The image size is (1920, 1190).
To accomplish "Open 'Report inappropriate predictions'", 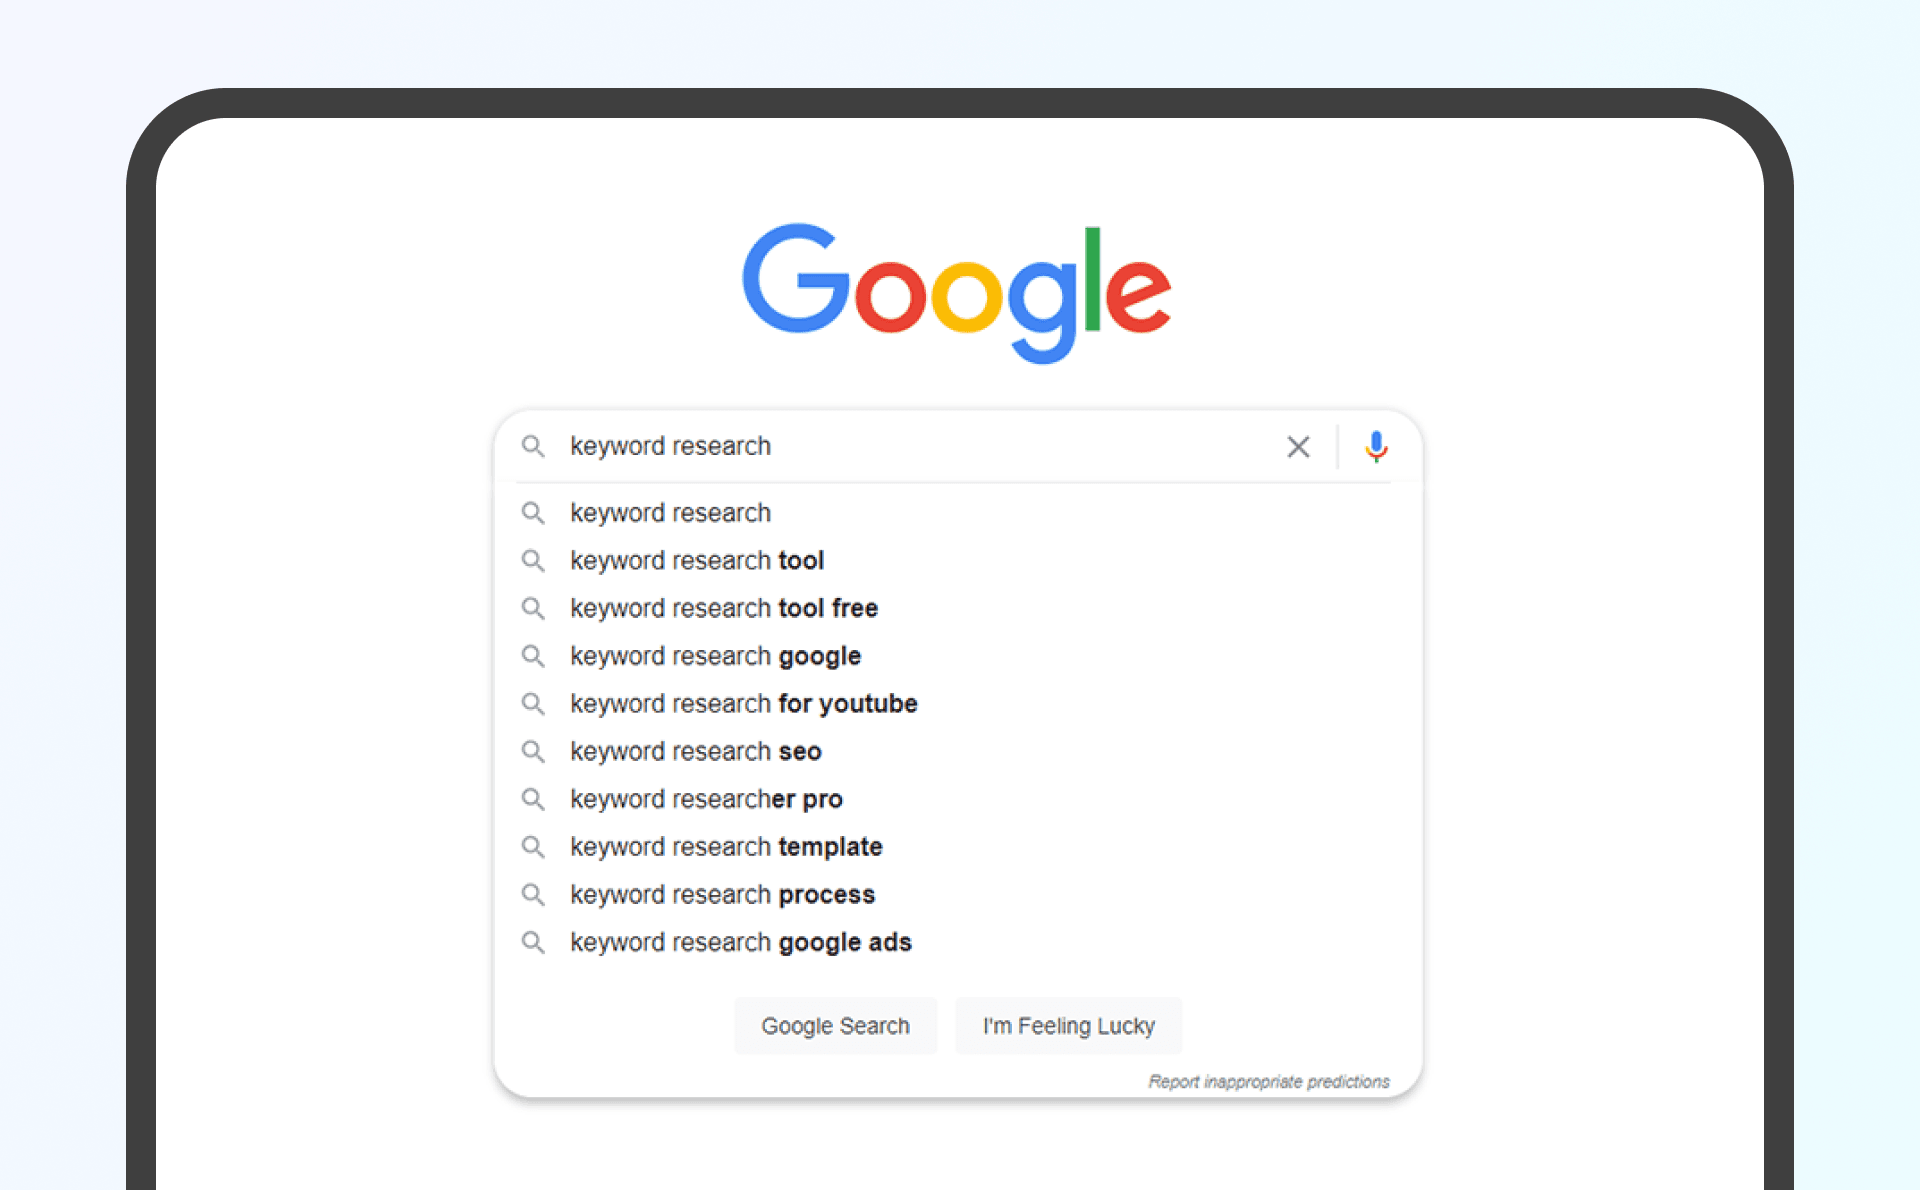I will [x=1268, y=1081].
